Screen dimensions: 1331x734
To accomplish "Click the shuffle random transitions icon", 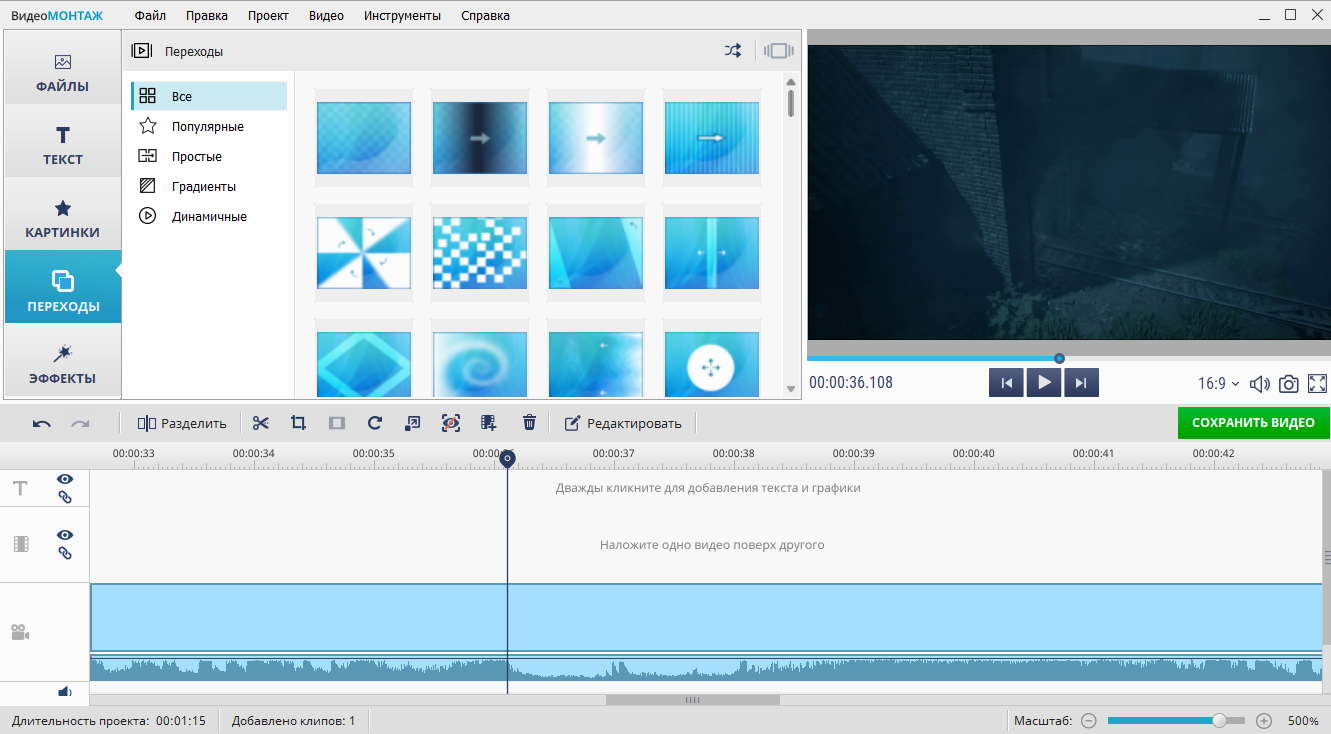I will point(733,51).
